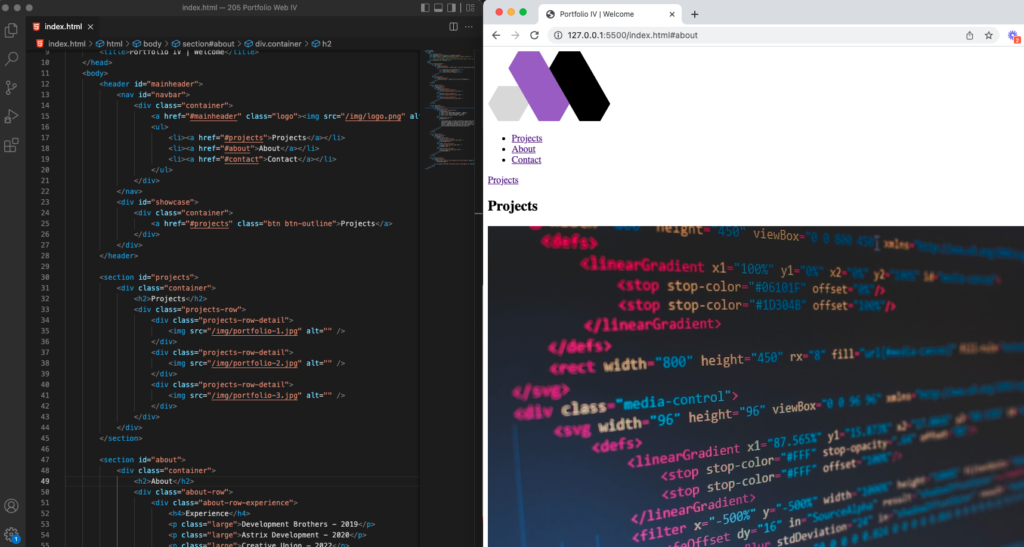This screenshot has width=1024, height=547.
Task: Click the code minimap in the editor
Action: point(450,108)
